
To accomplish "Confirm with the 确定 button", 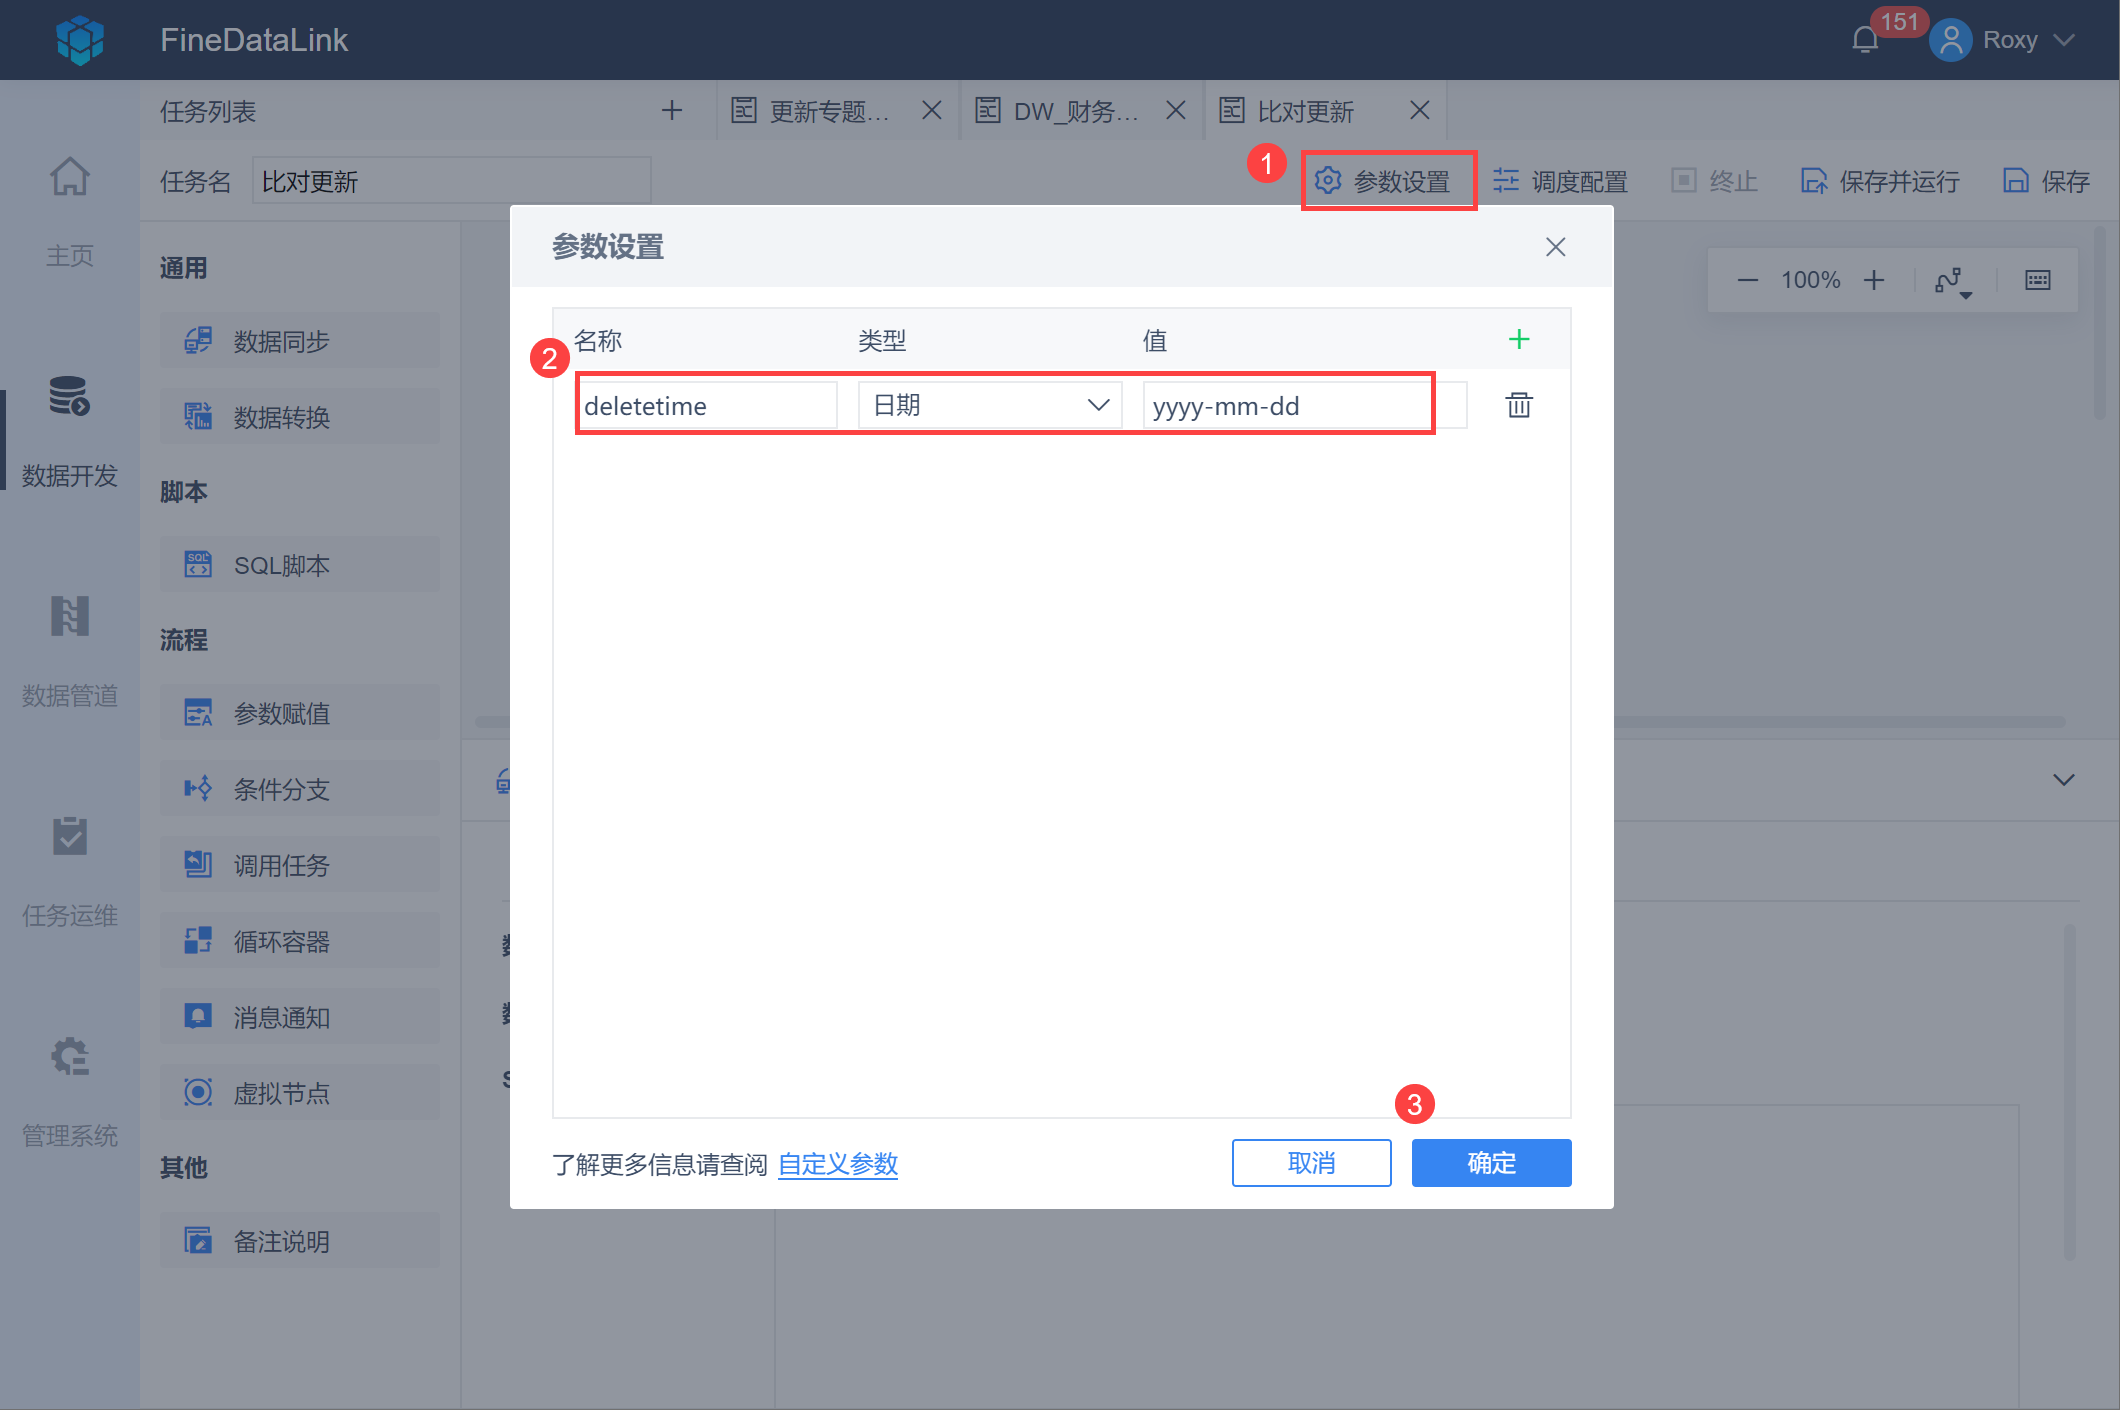I will click(1490, 1163).
